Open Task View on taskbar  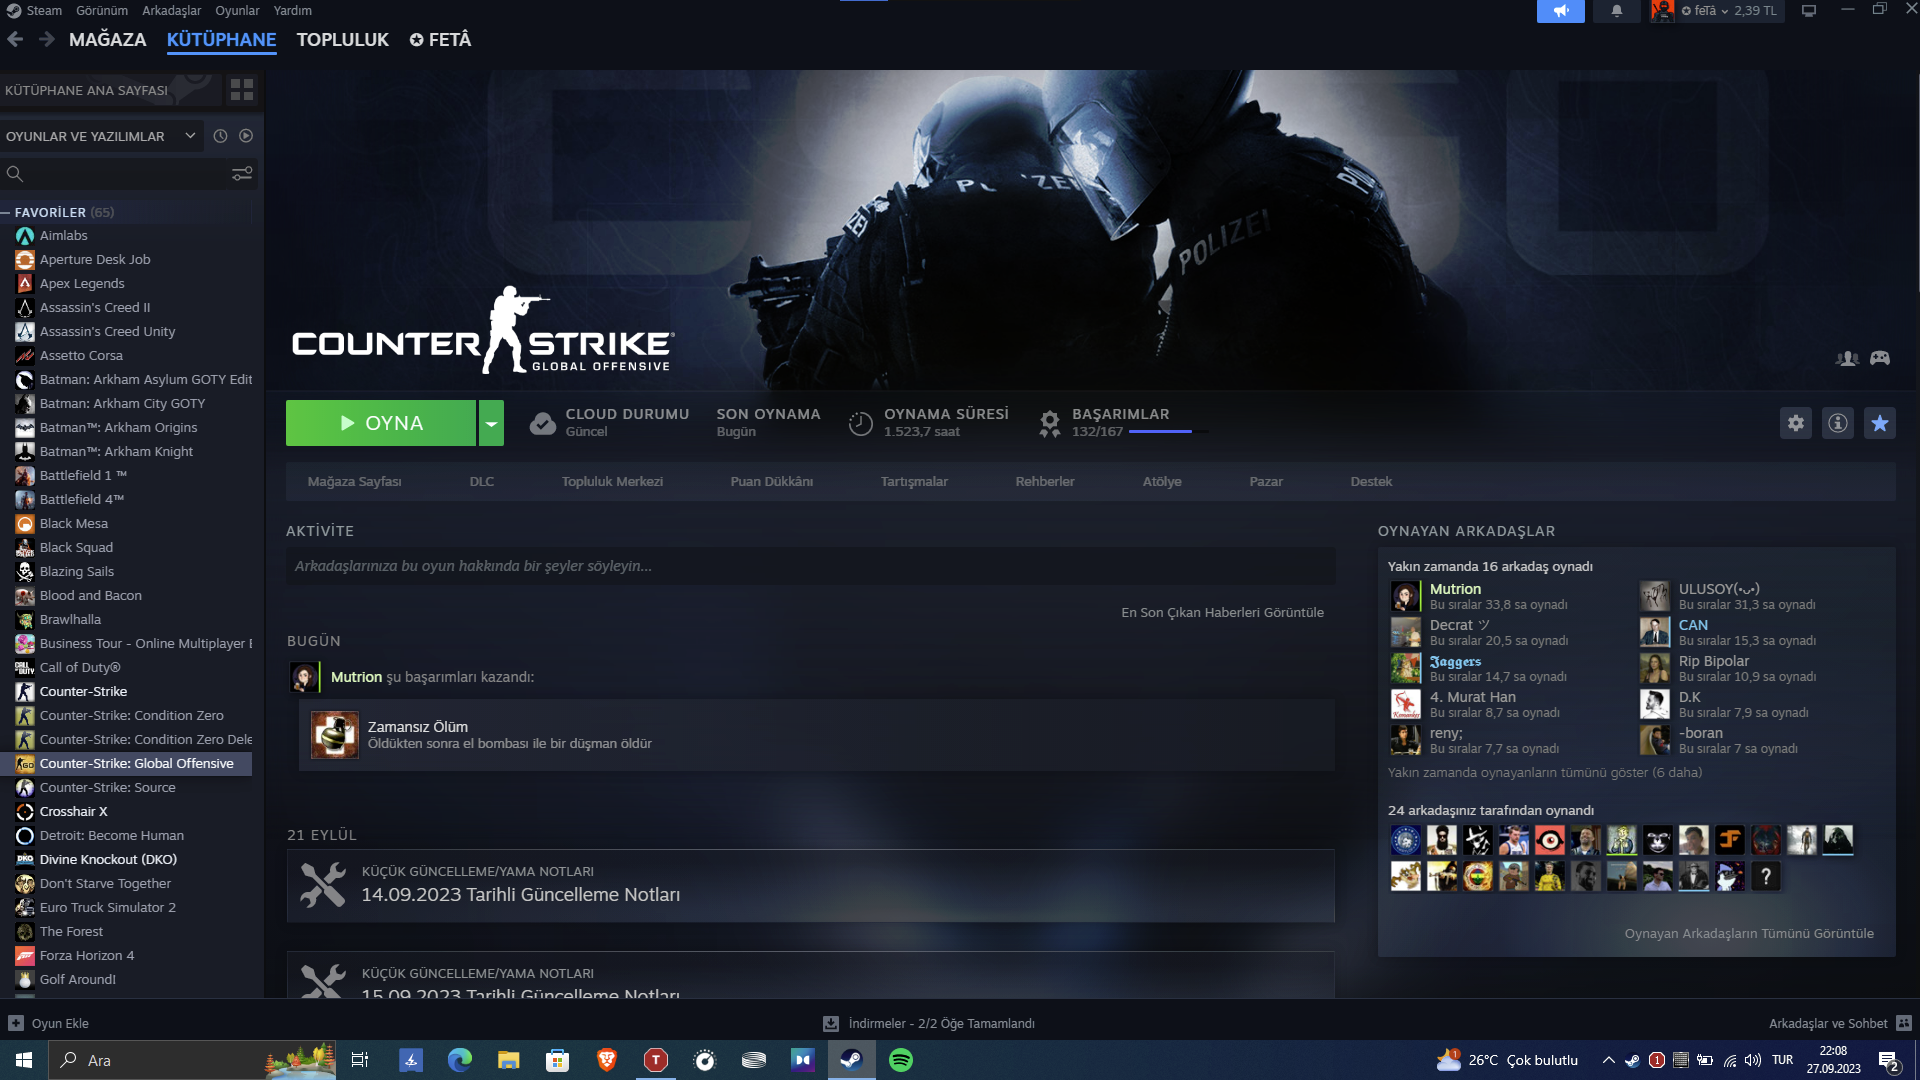[x=360, y=1060]
